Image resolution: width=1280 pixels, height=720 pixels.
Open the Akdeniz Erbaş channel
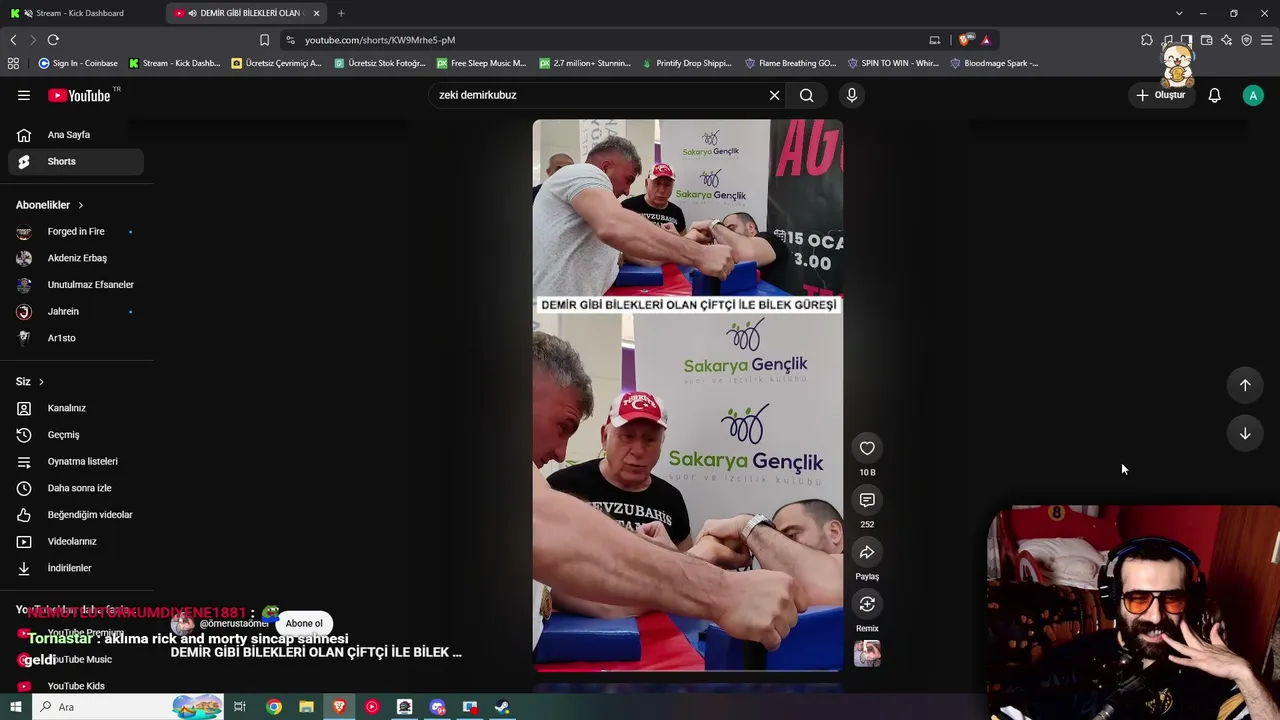coord(76,258)
